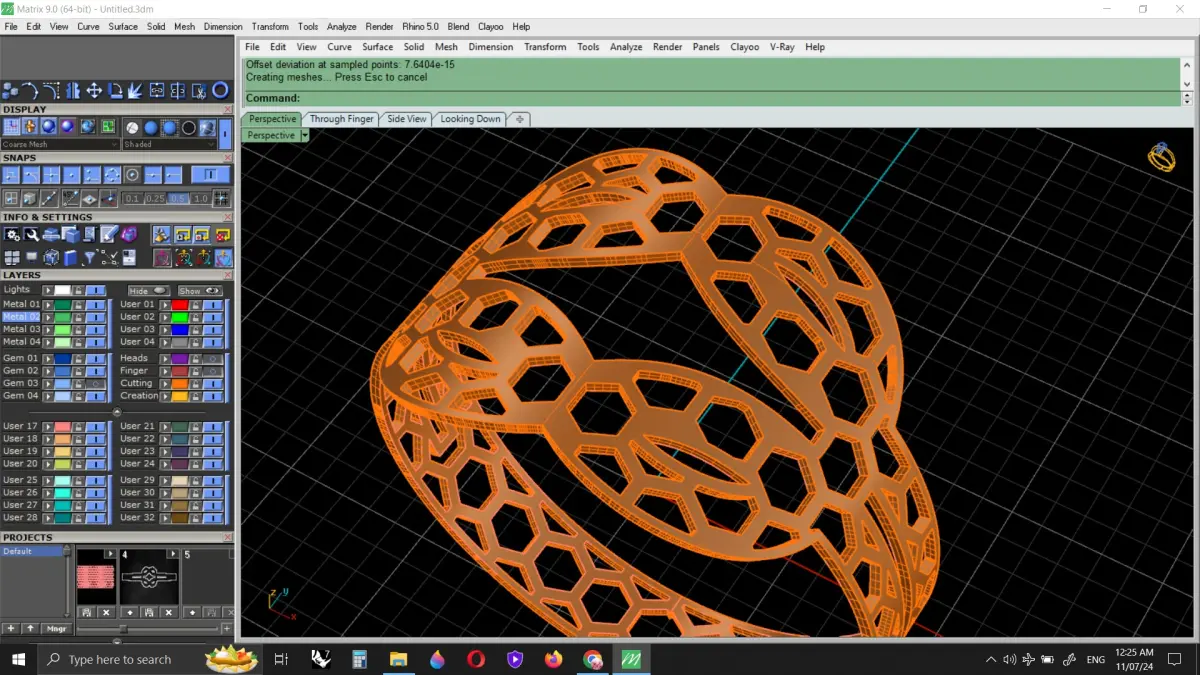1200x675 pixels.
Task: Select the white flat-sphere shading icon
Action: coord(132,128)
